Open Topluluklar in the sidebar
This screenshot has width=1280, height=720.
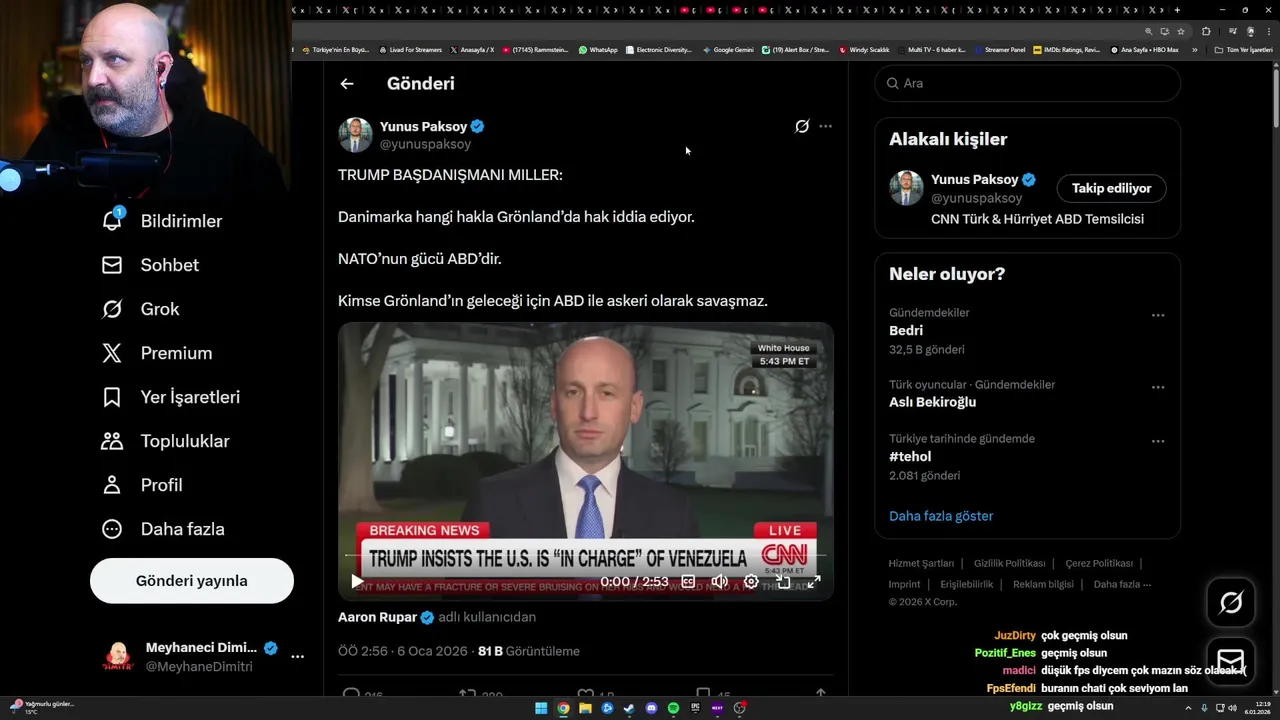pyautogui.click(x=165, y=441)
